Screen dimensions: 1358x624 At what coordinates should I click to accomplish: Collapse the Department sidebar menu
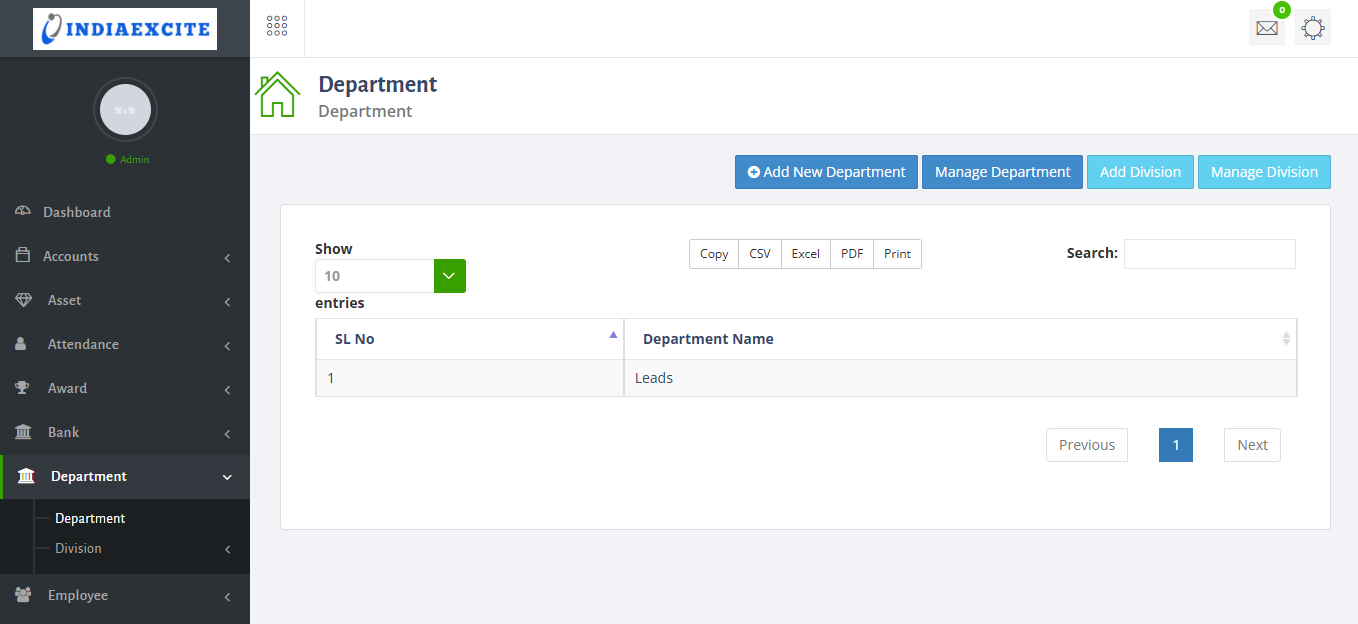88,476
